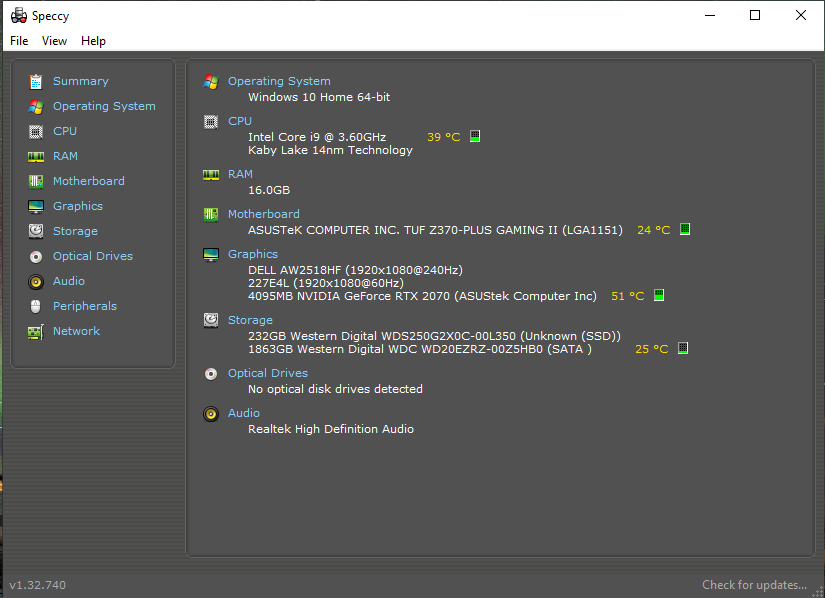
Task: Click the Motherboard heading in main panel
Action: point(263,215)
